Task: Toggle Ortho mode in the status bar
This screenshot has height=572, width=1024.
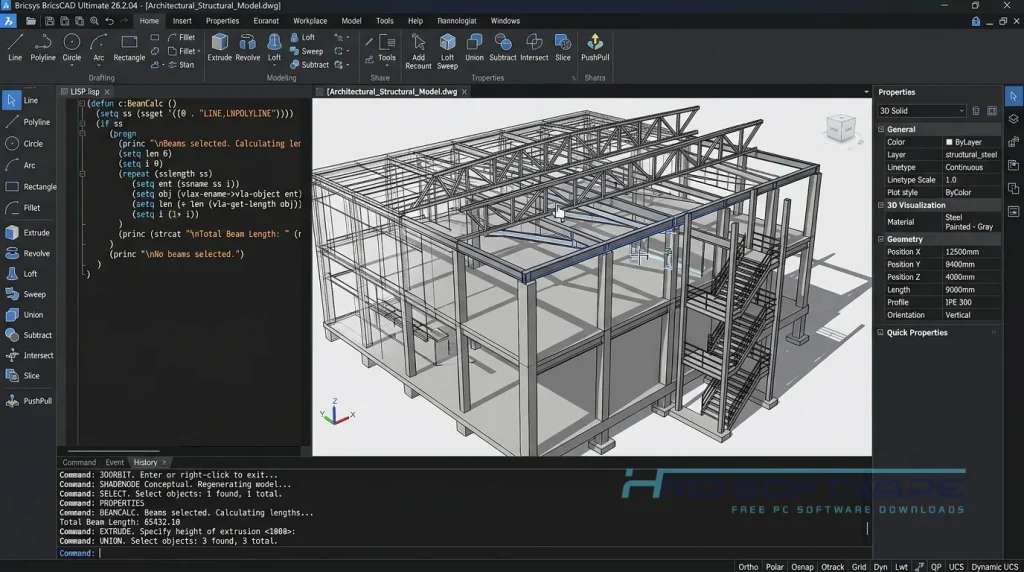Action: [748, 567]
